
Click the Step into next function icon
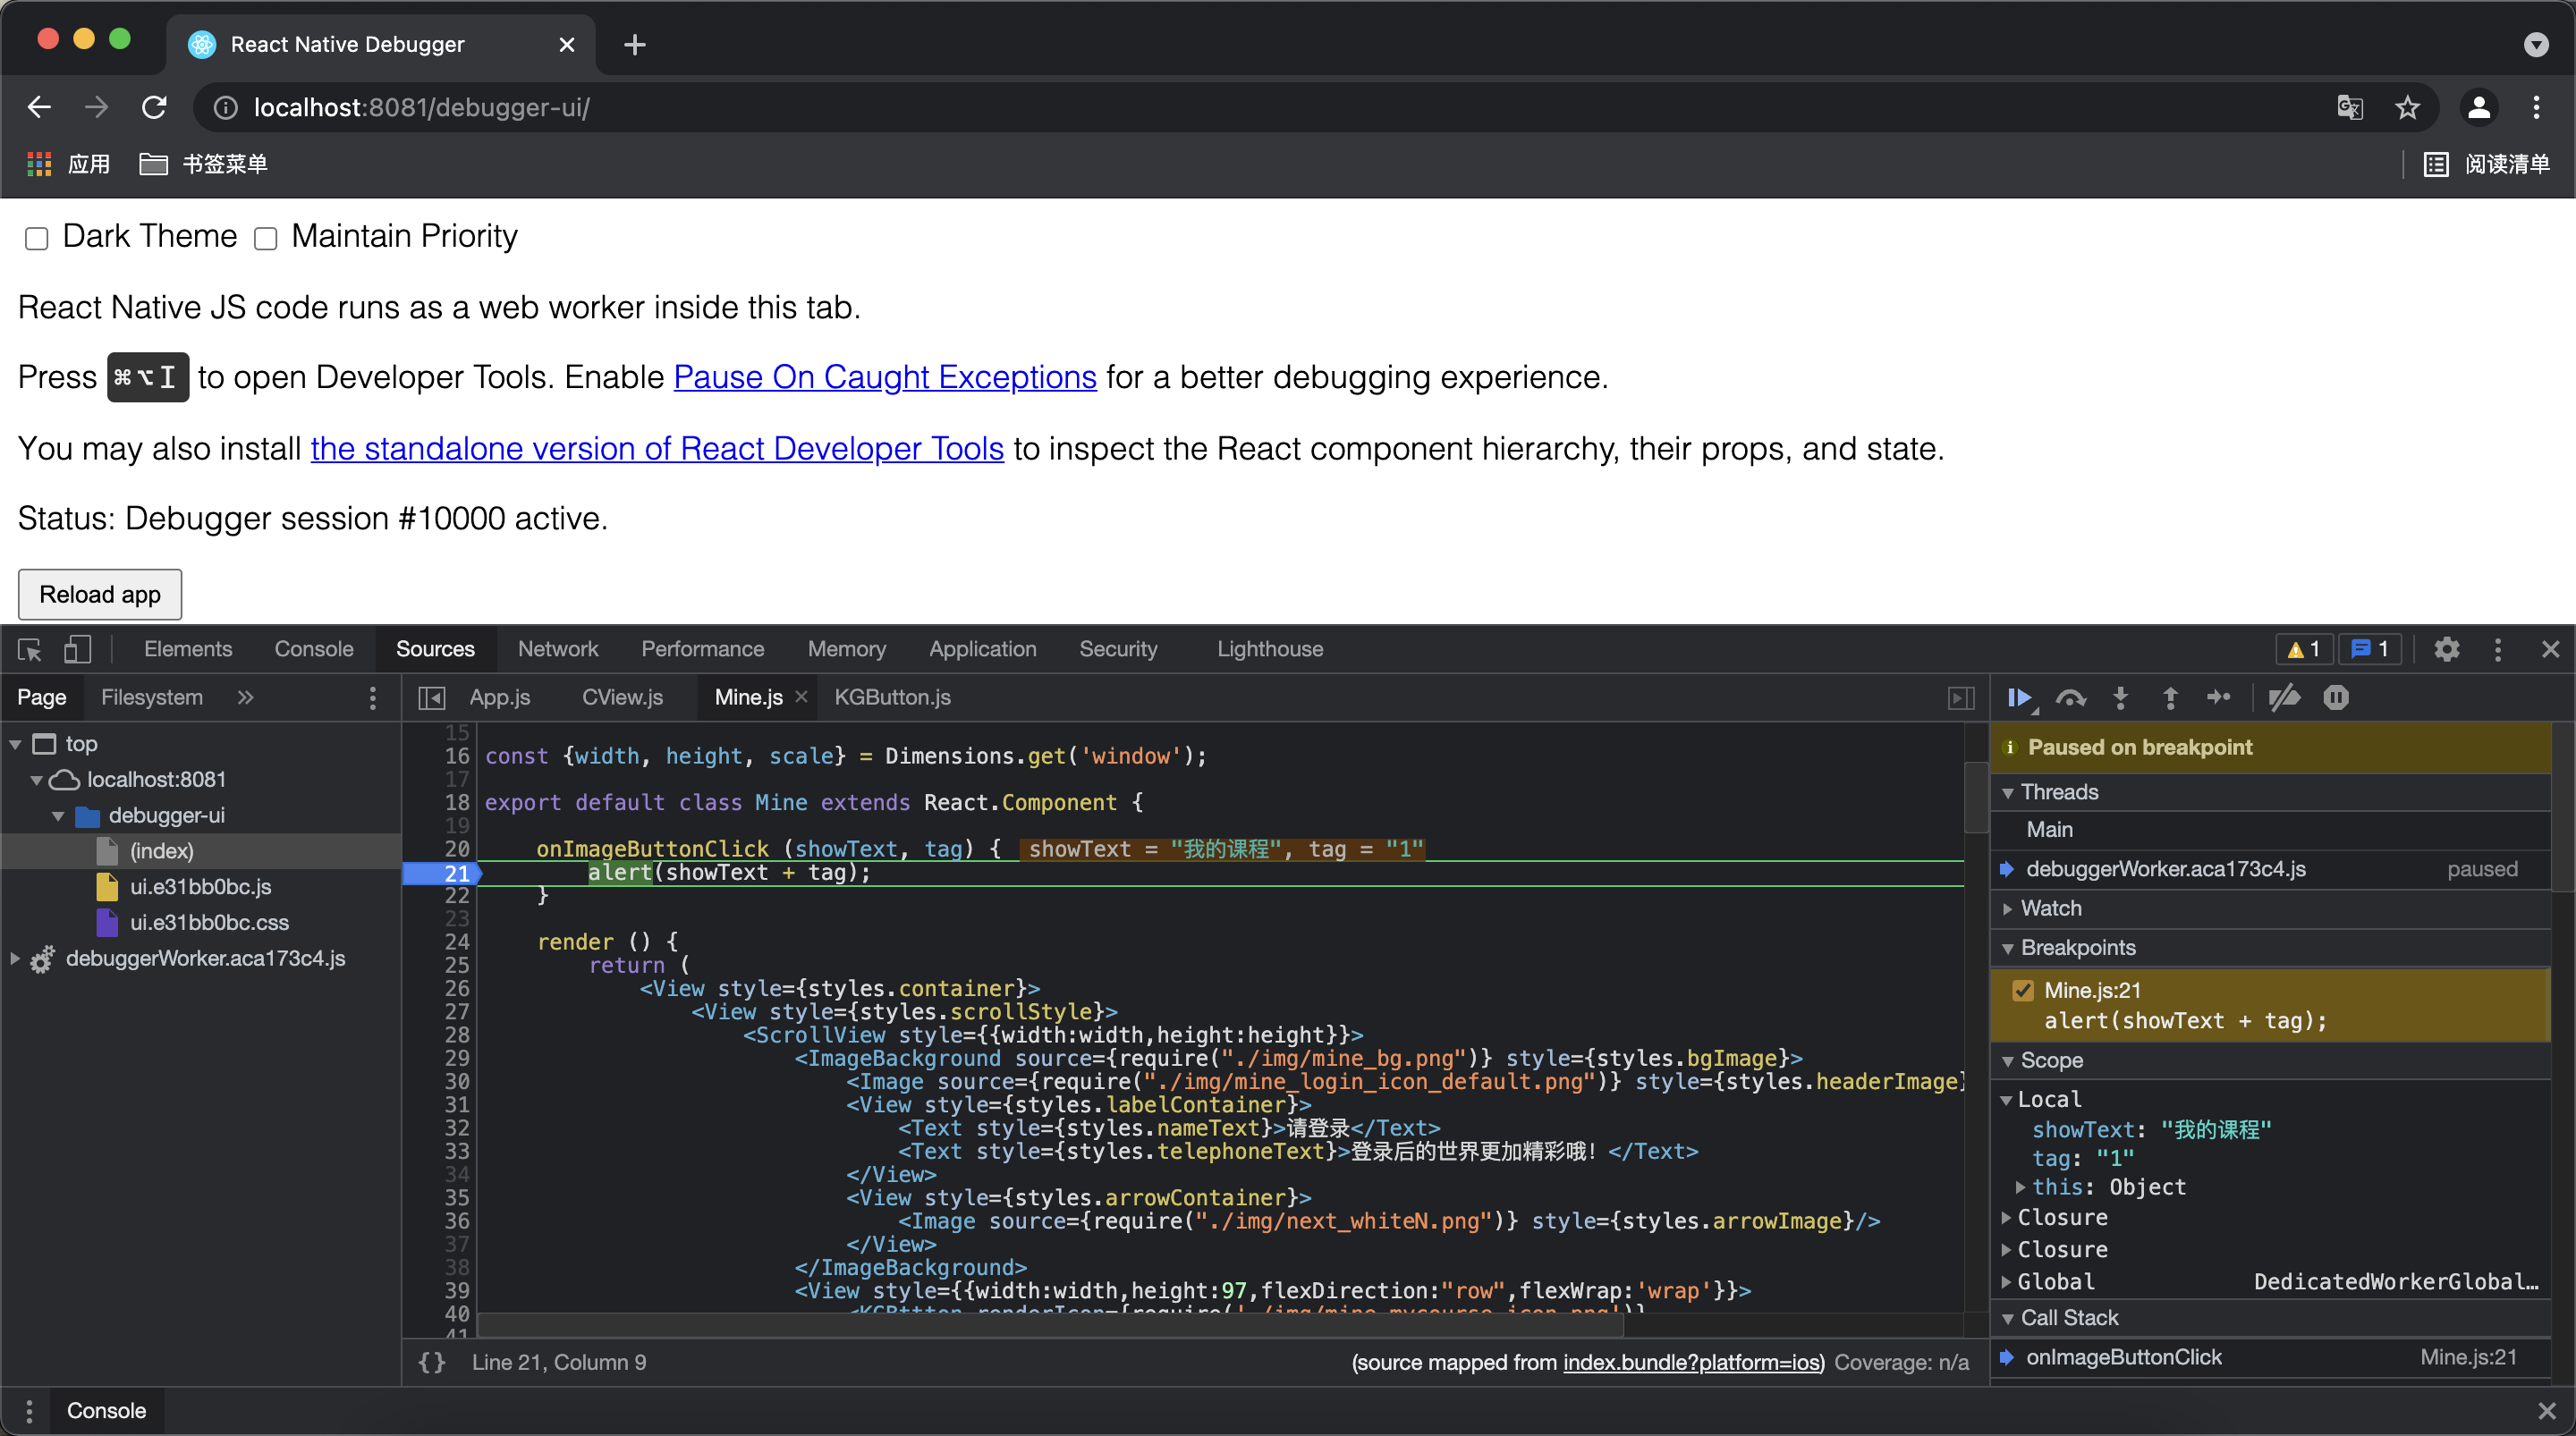tap(2120, 698)
